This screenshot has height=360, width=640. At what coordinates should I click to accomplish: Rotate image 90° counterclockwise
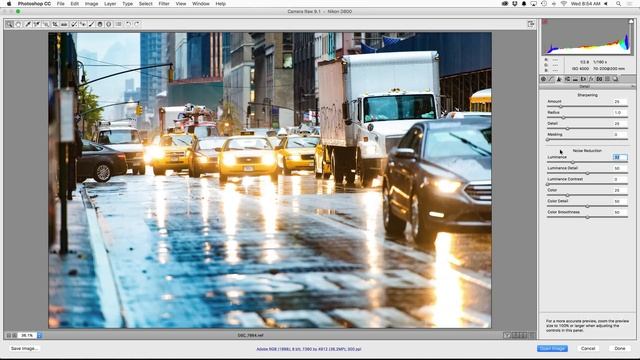coord(128,24)
